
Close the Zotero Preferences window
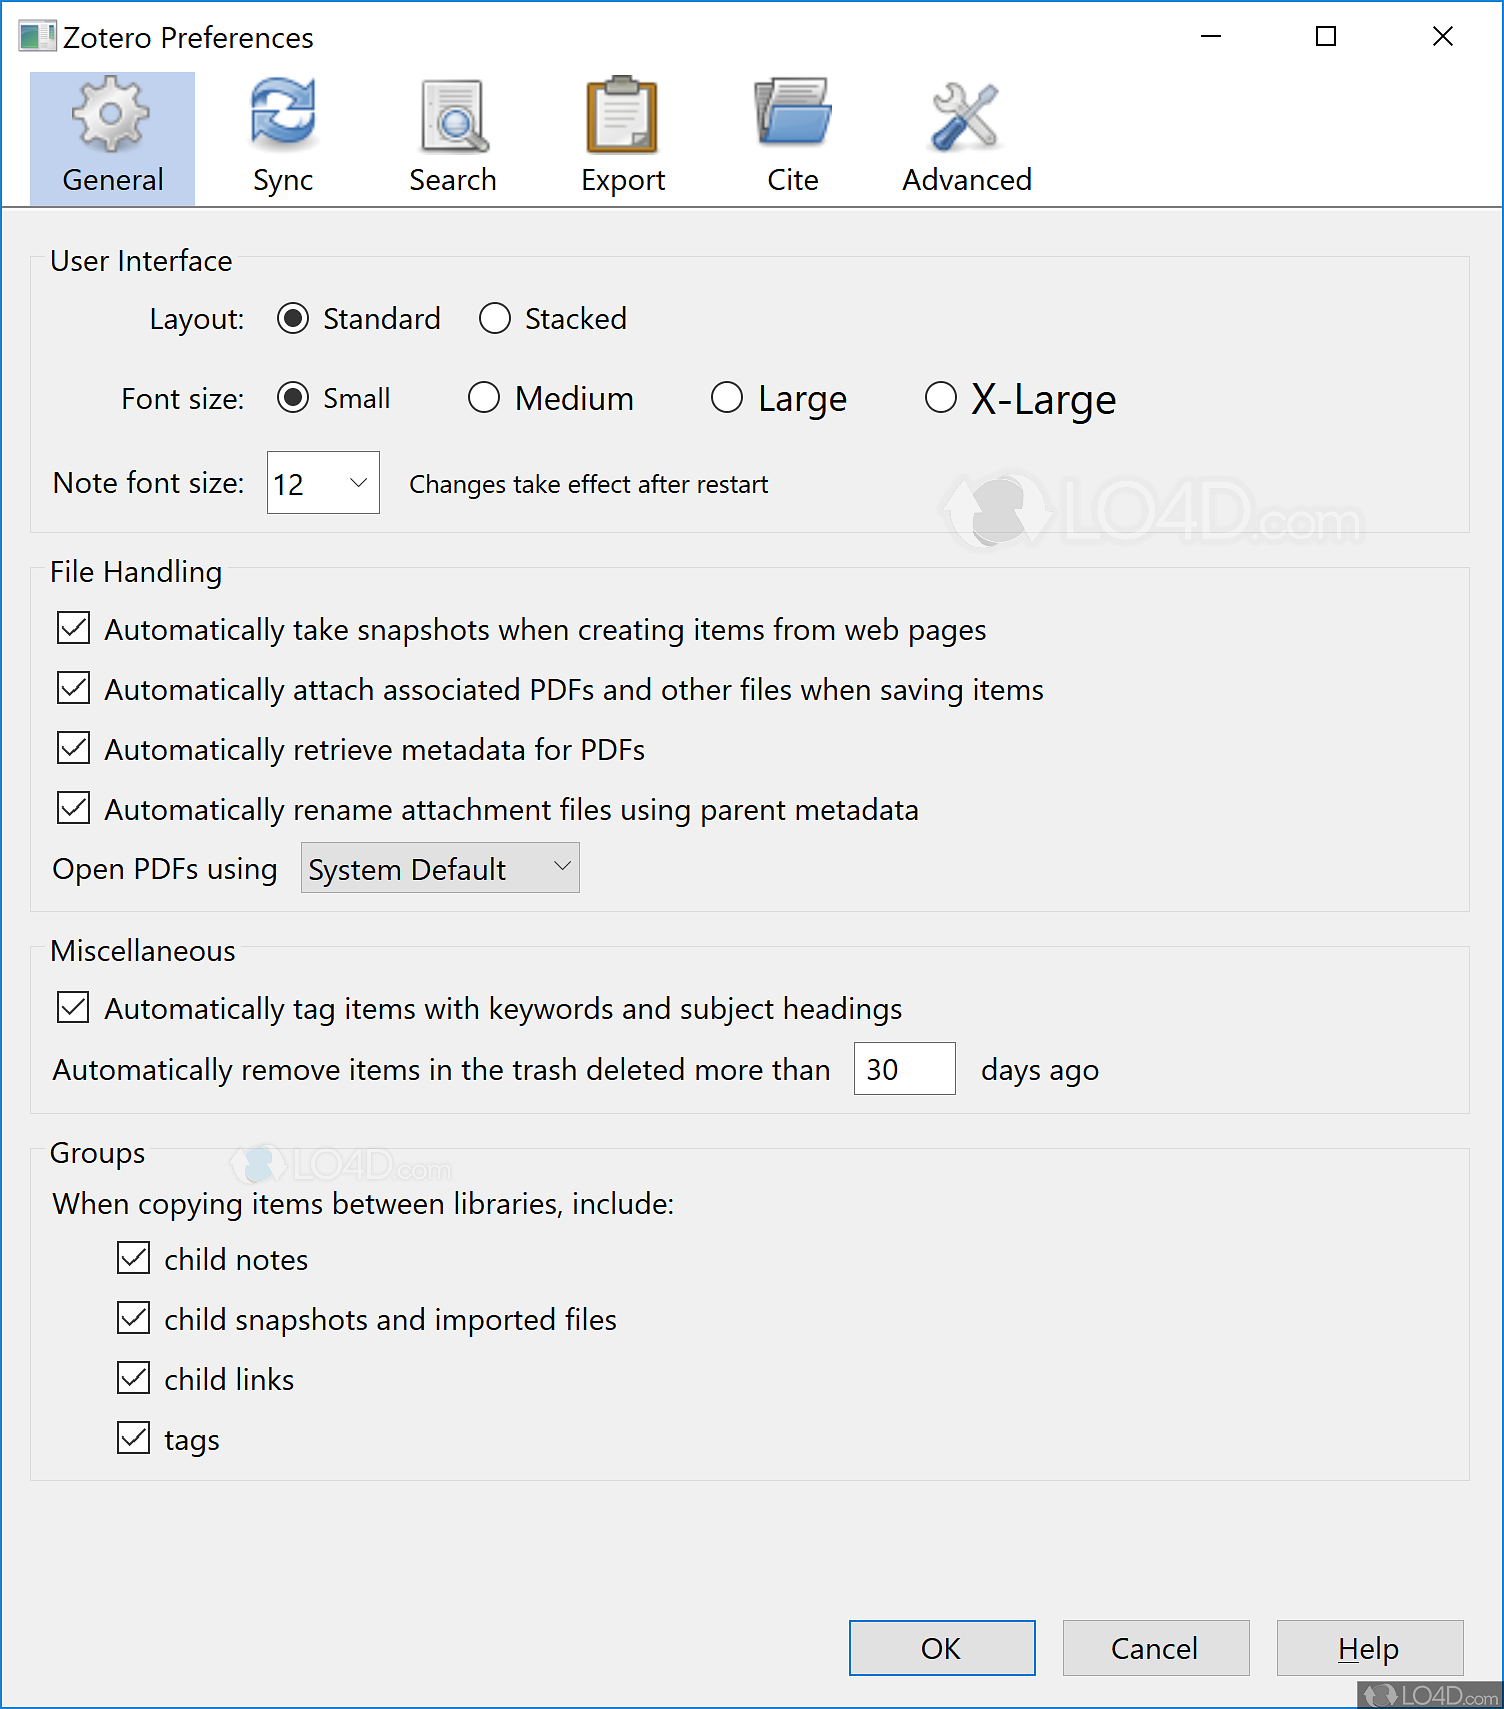[x=1443, y=37]
